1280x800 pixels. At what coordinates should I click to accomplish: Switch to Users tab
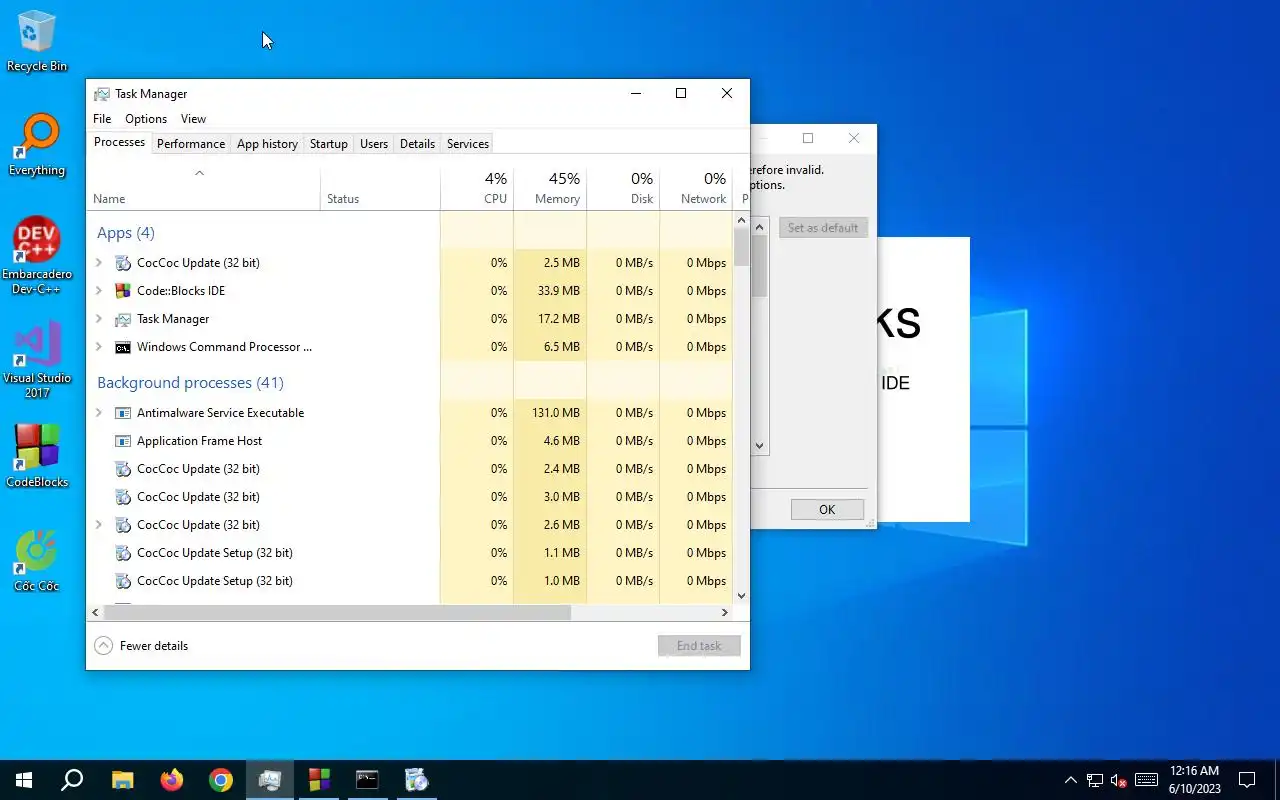point(374,144)
